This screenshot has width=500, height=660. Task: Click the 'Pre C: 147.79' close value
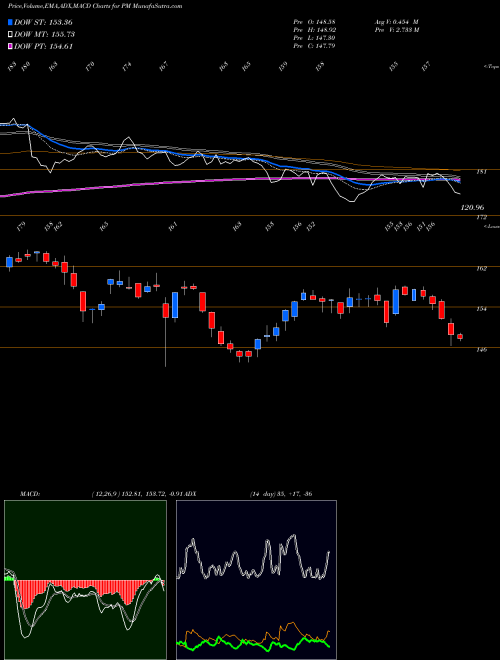(x=314, y=46)
